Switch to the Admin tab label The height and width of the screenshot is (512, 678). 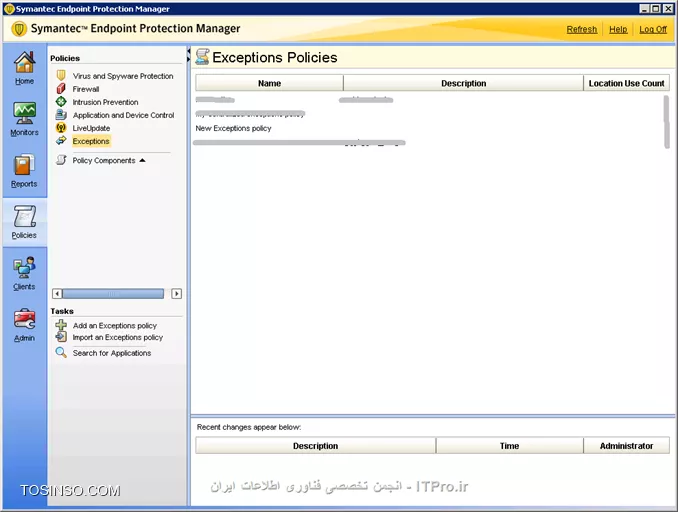(24, 338)
